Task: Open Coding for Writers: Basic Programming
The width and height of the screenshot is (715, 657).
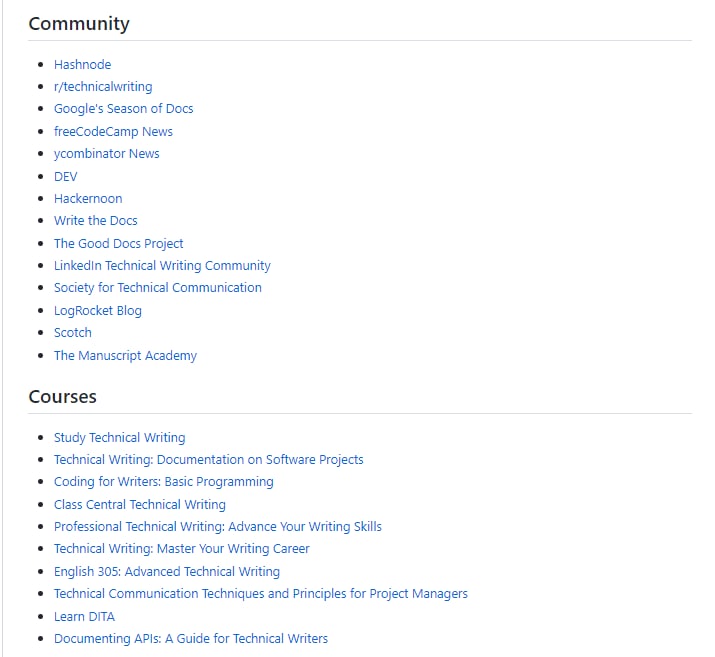Action: (163, 482)
